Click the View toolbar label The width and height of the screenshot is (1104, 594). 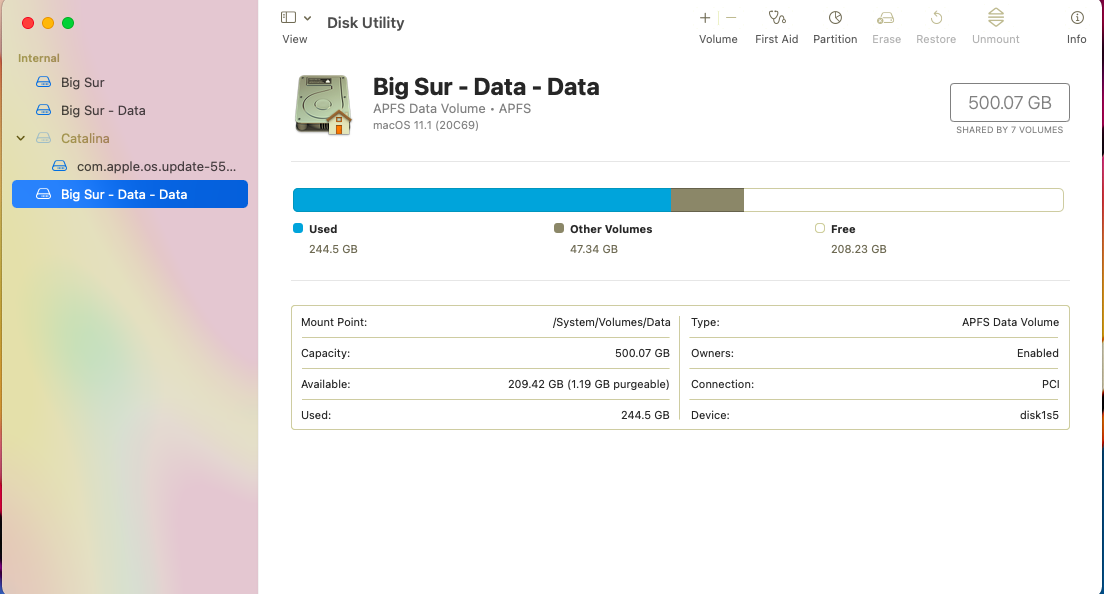[x=294, y=39]
